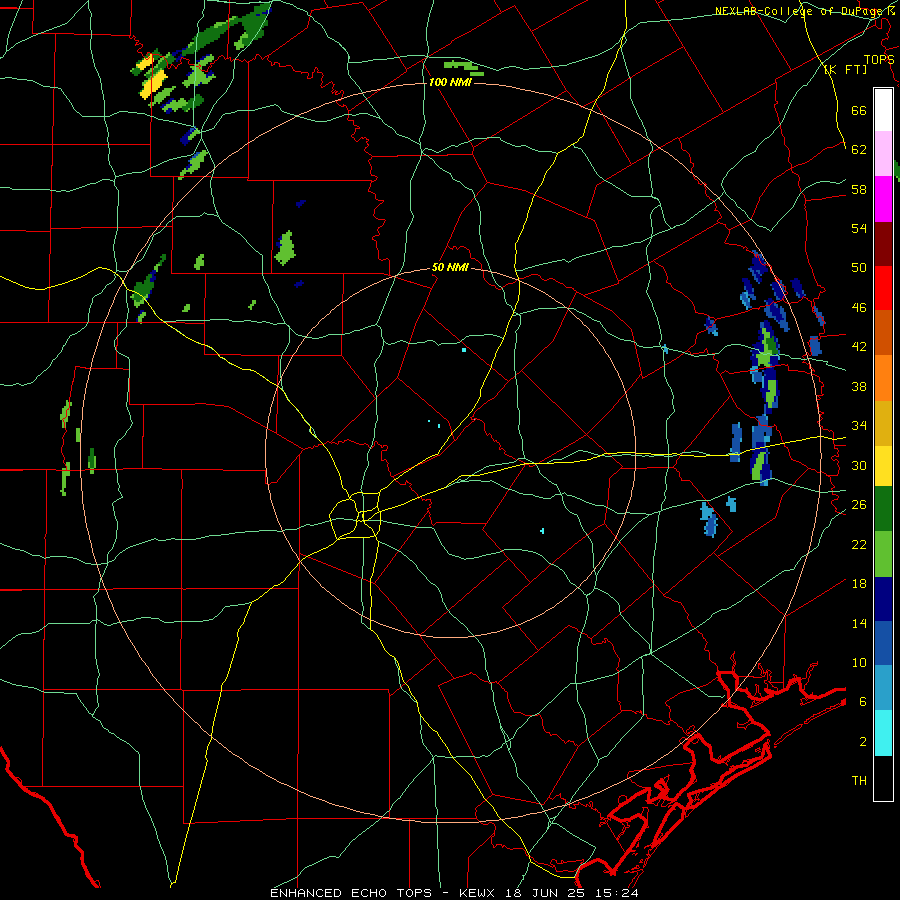900x900 pixels.
Task: Click the 42 scale label
Action: (859, 347)
